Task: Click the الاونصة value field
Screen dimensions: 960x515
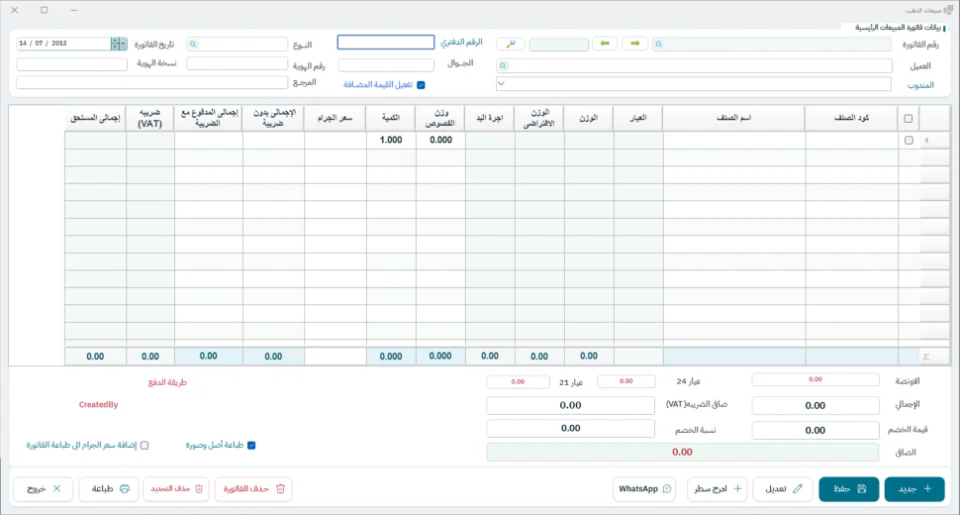Action: 816,380
